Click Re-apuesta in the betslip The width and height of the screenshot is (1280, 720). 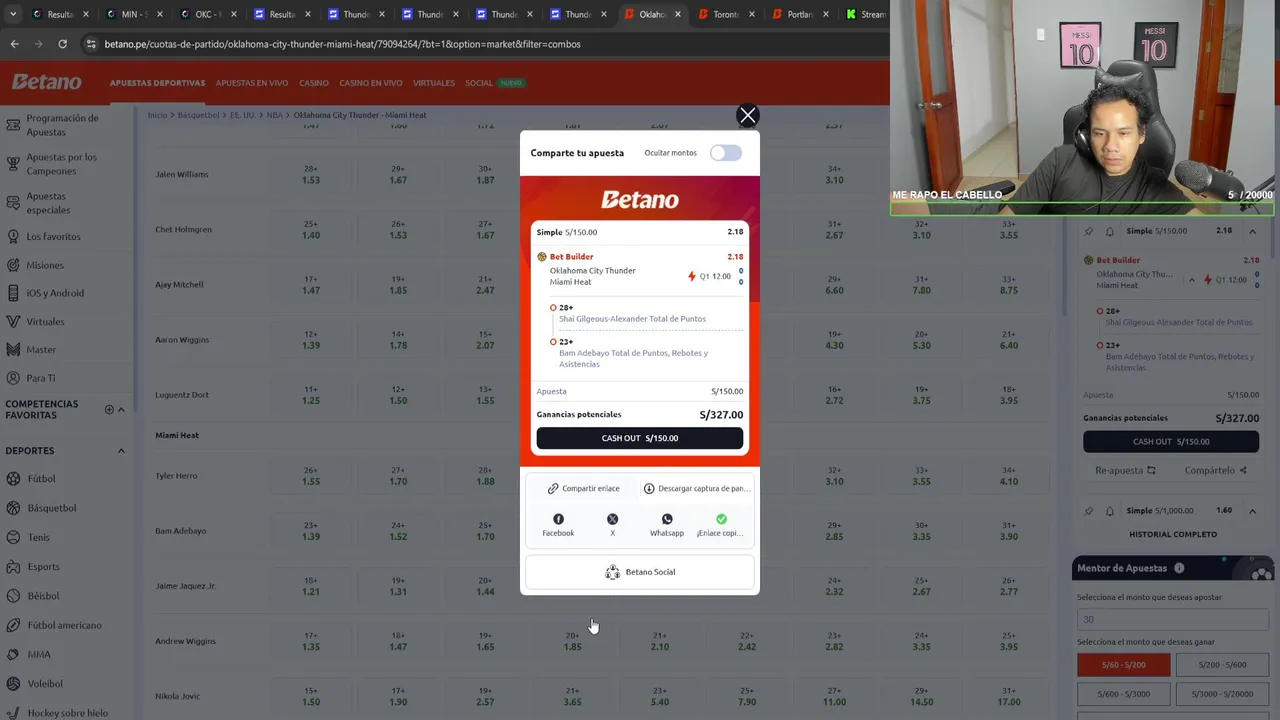(x=1125, y=470)
